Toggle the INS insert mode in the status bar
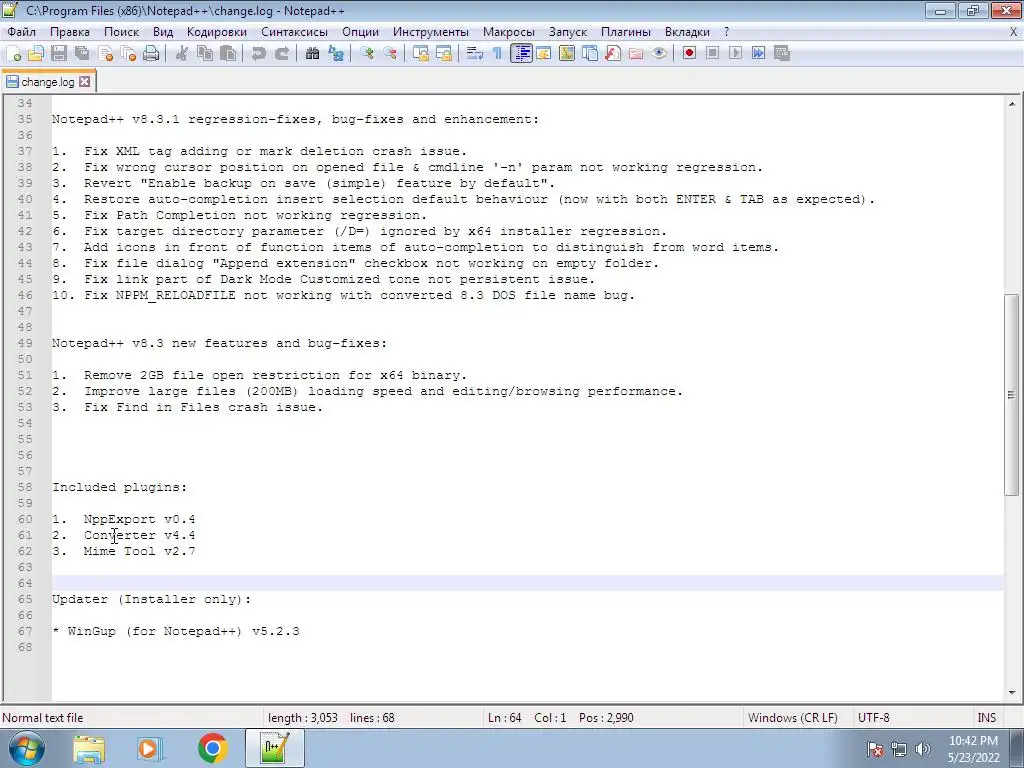 [986, 718]
